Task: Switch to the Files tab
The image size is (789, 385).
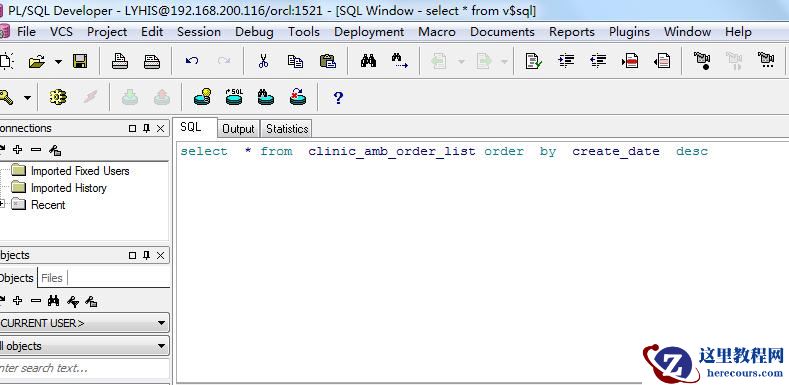Action: [x=52, y=278]
